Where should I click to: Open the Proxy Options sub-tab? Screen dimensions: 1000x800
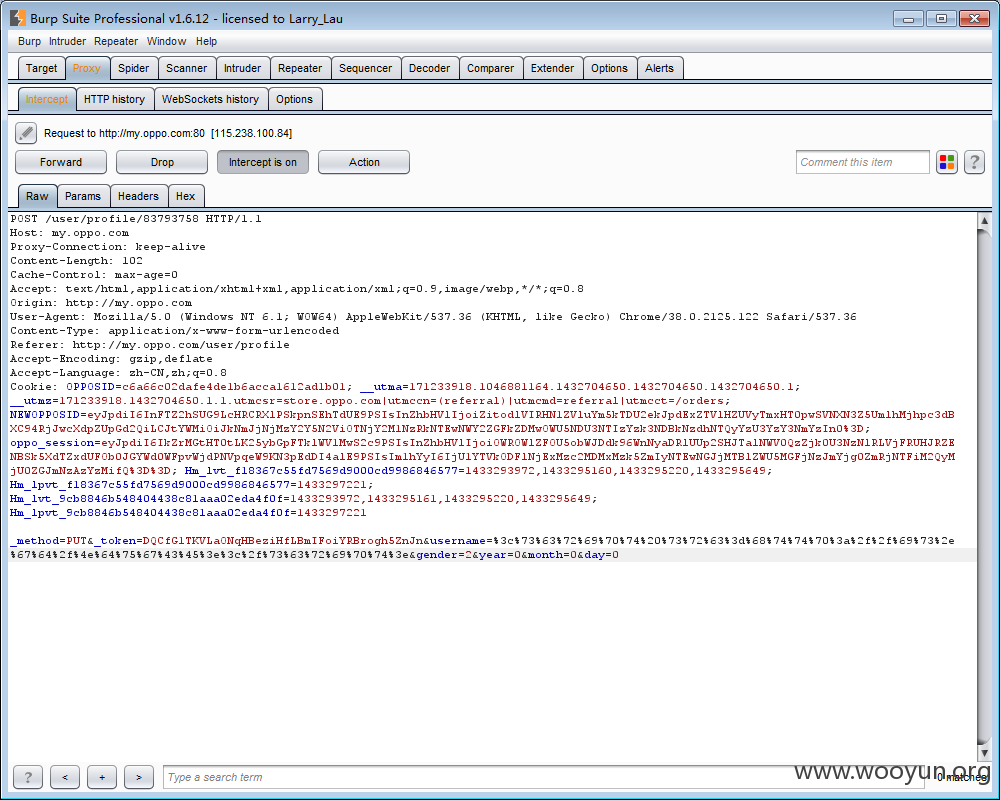[x=295, y=100]
